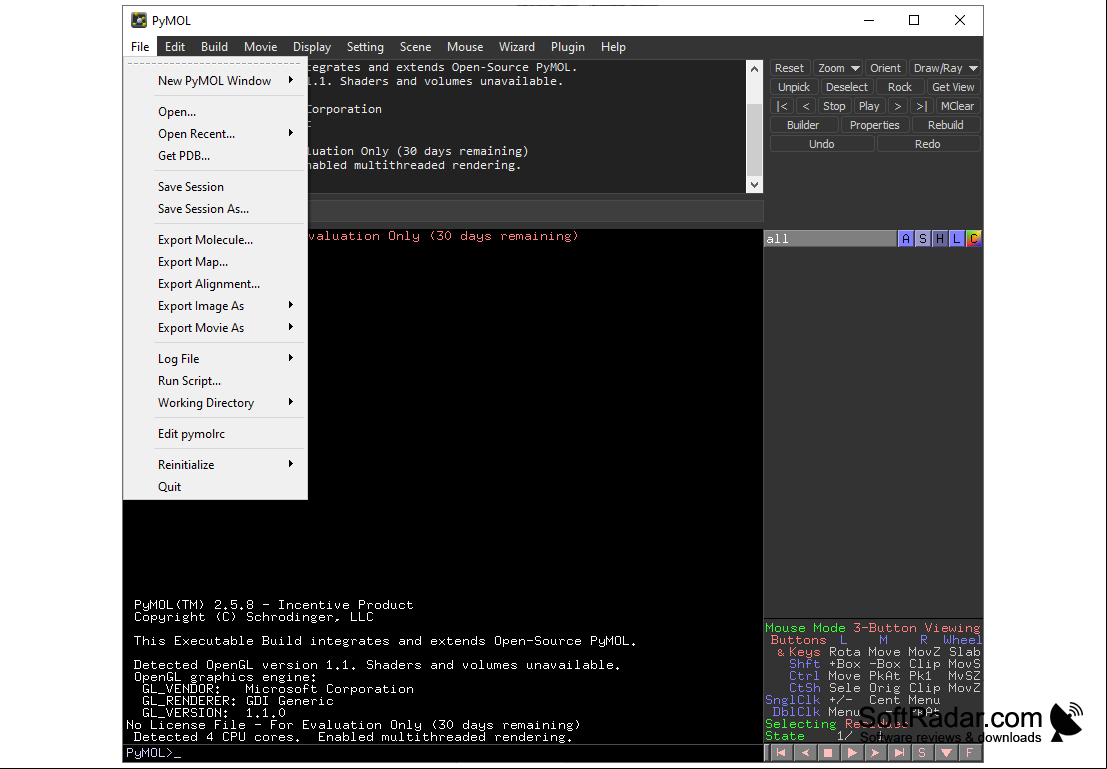Click the Reset button

789,68
